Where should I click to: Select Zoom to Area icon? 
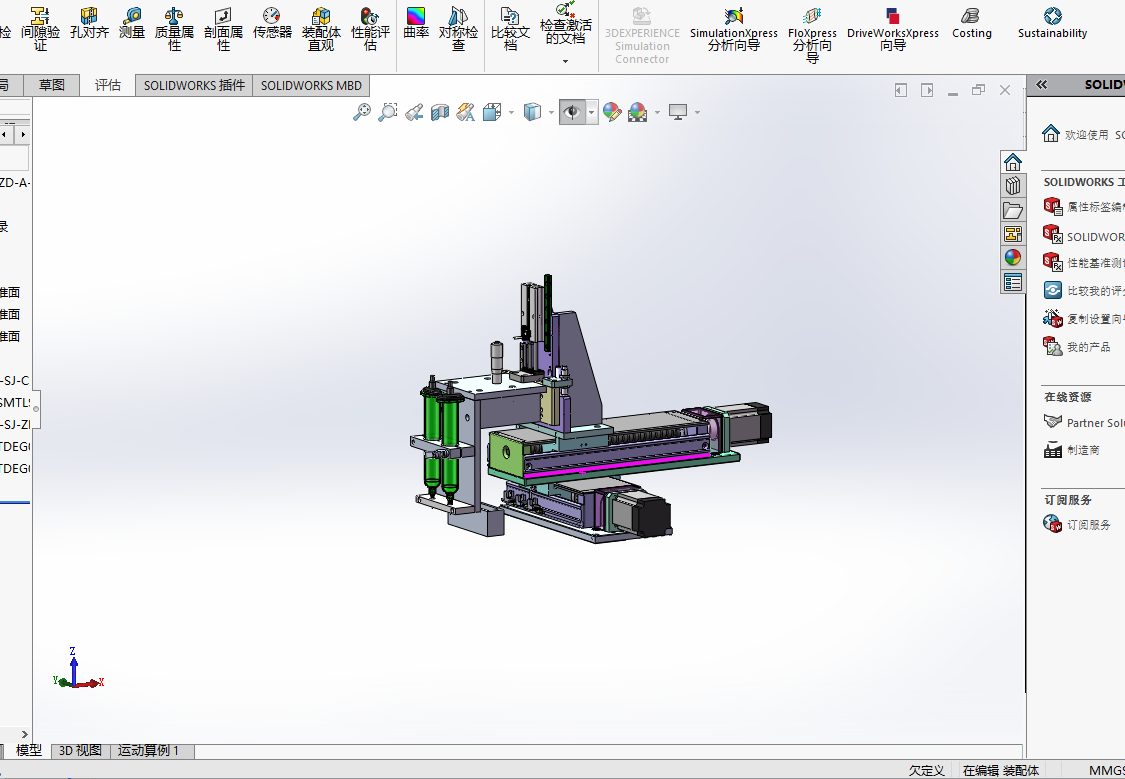[387, 112]
